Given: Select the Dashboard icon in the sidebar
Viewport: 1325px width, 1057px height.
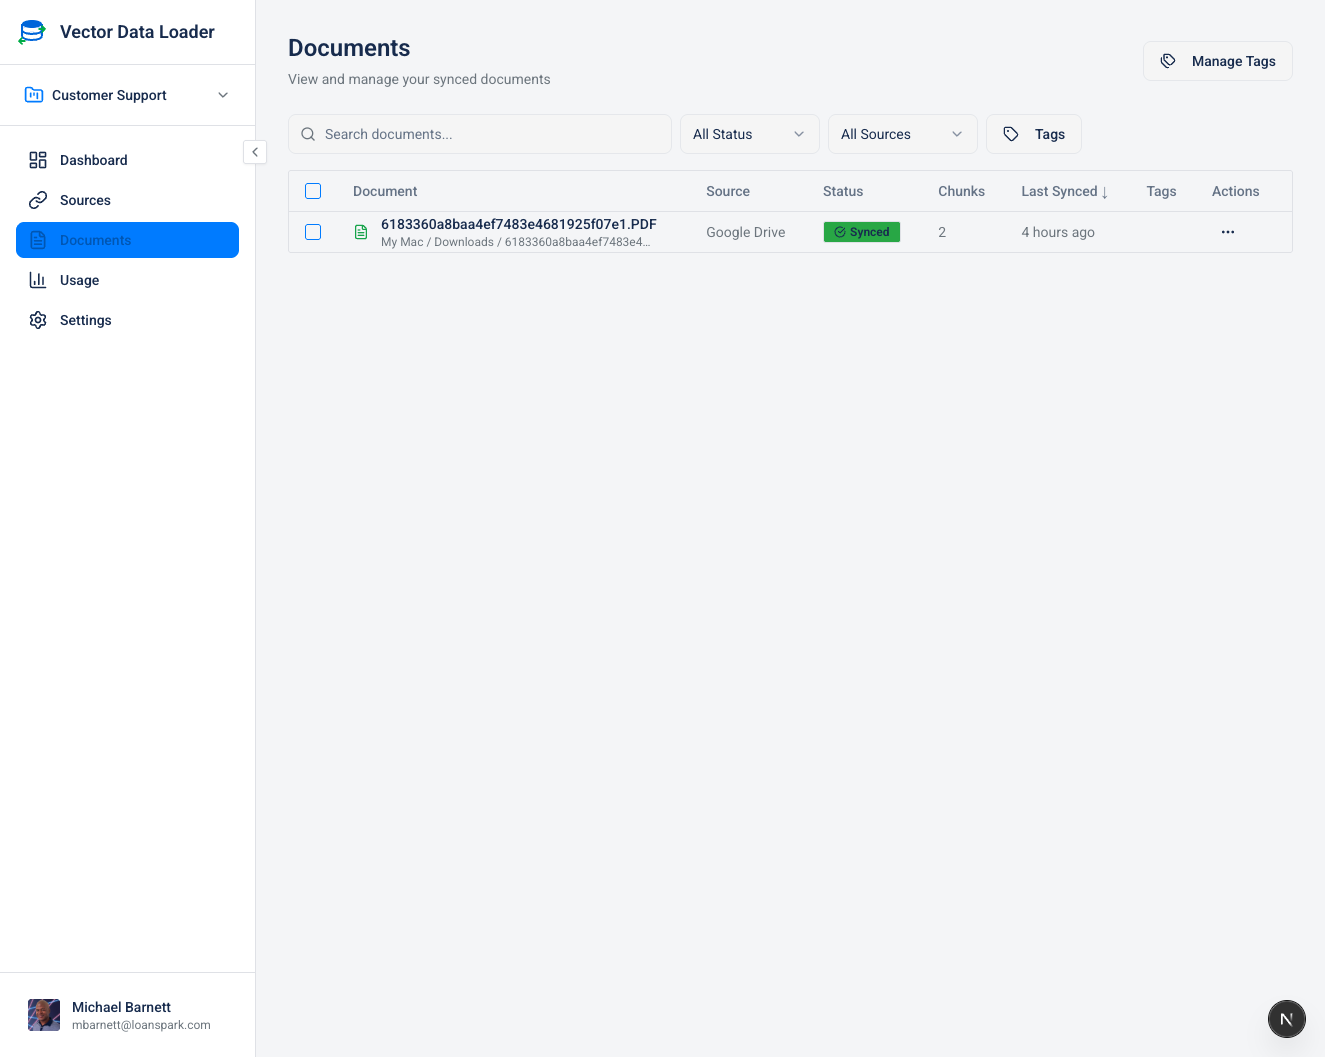Looking at the screenshot, I should point(38,159).
